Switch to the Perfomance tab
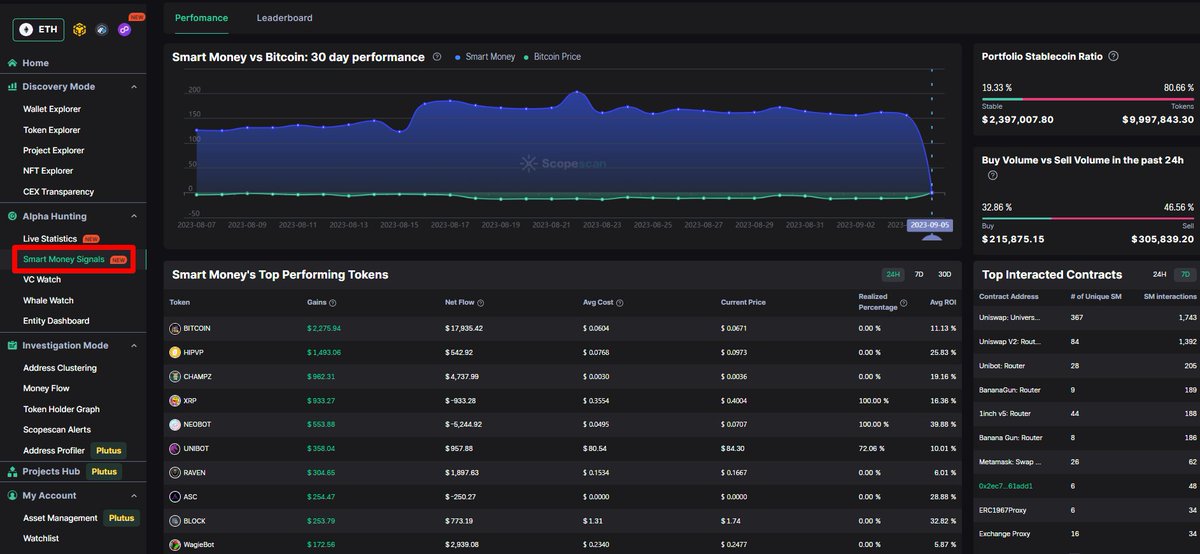 coord(201,18)
